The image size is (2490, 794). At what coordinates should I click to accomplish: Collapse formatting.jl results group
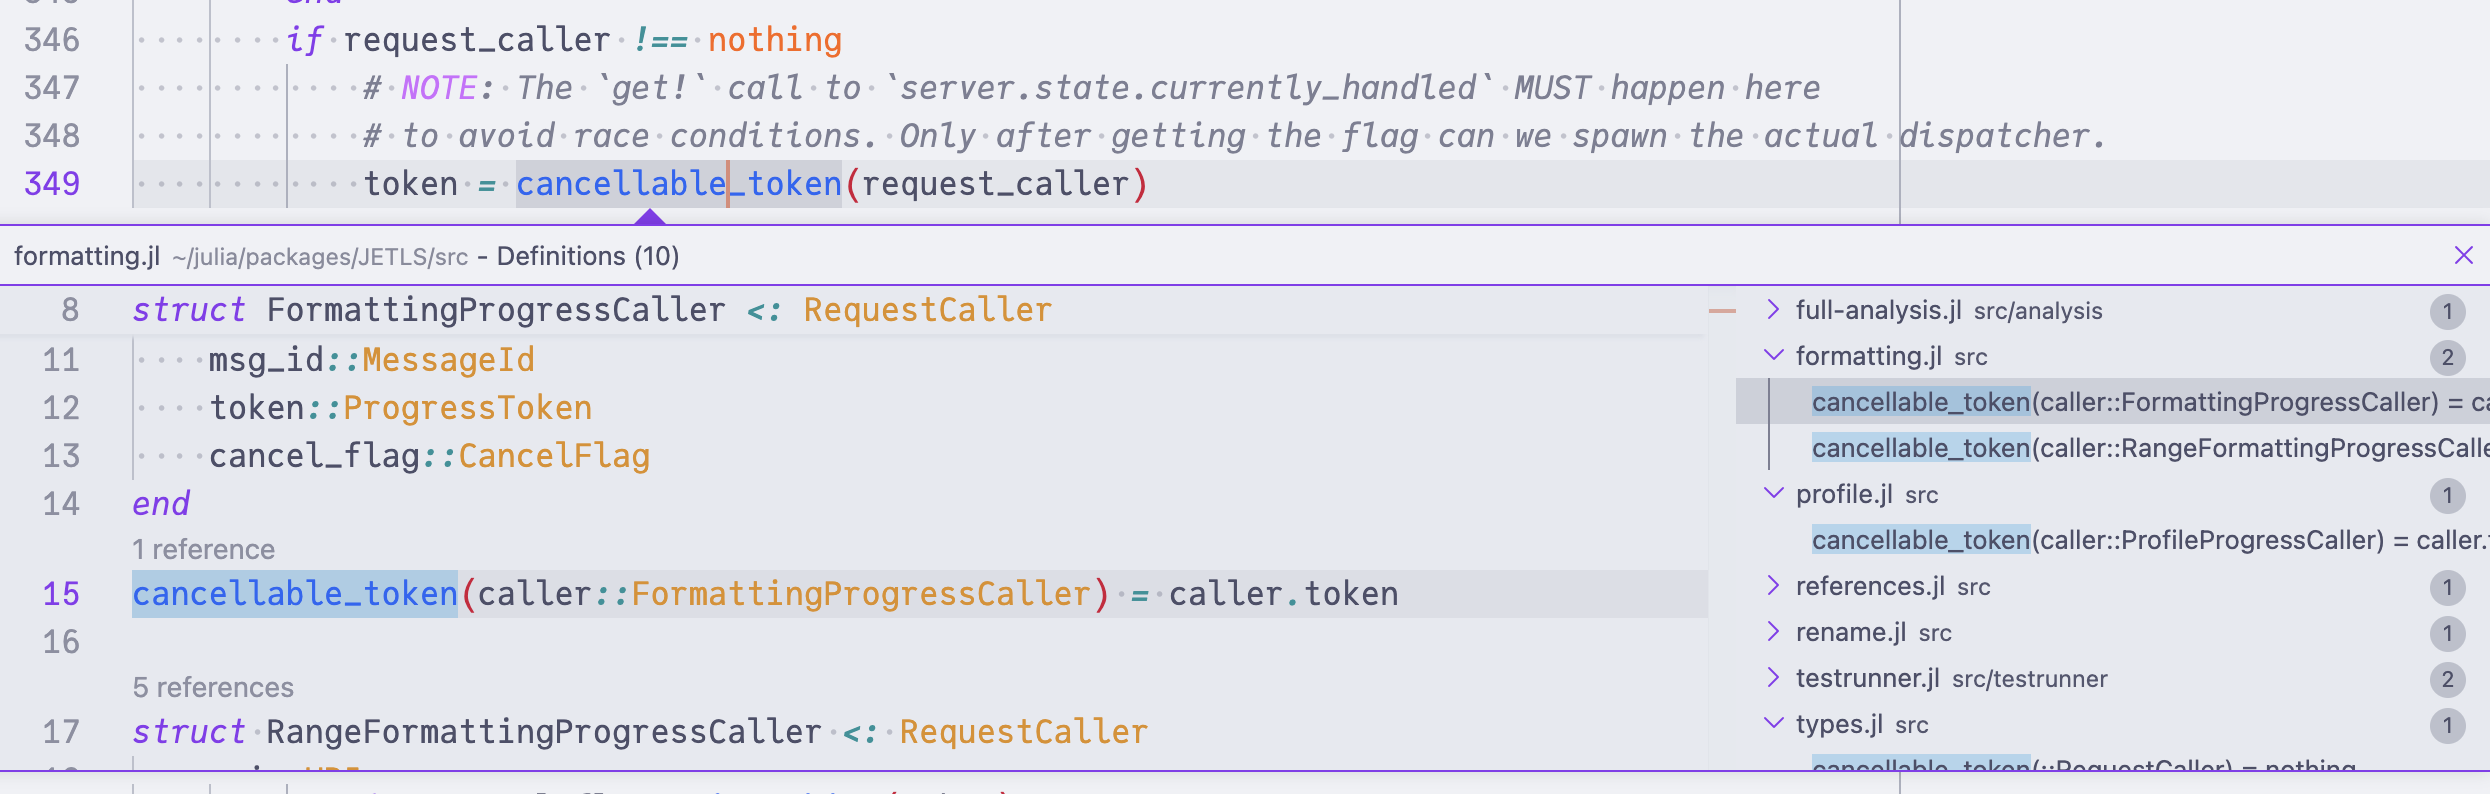(x=1773, y=356)
